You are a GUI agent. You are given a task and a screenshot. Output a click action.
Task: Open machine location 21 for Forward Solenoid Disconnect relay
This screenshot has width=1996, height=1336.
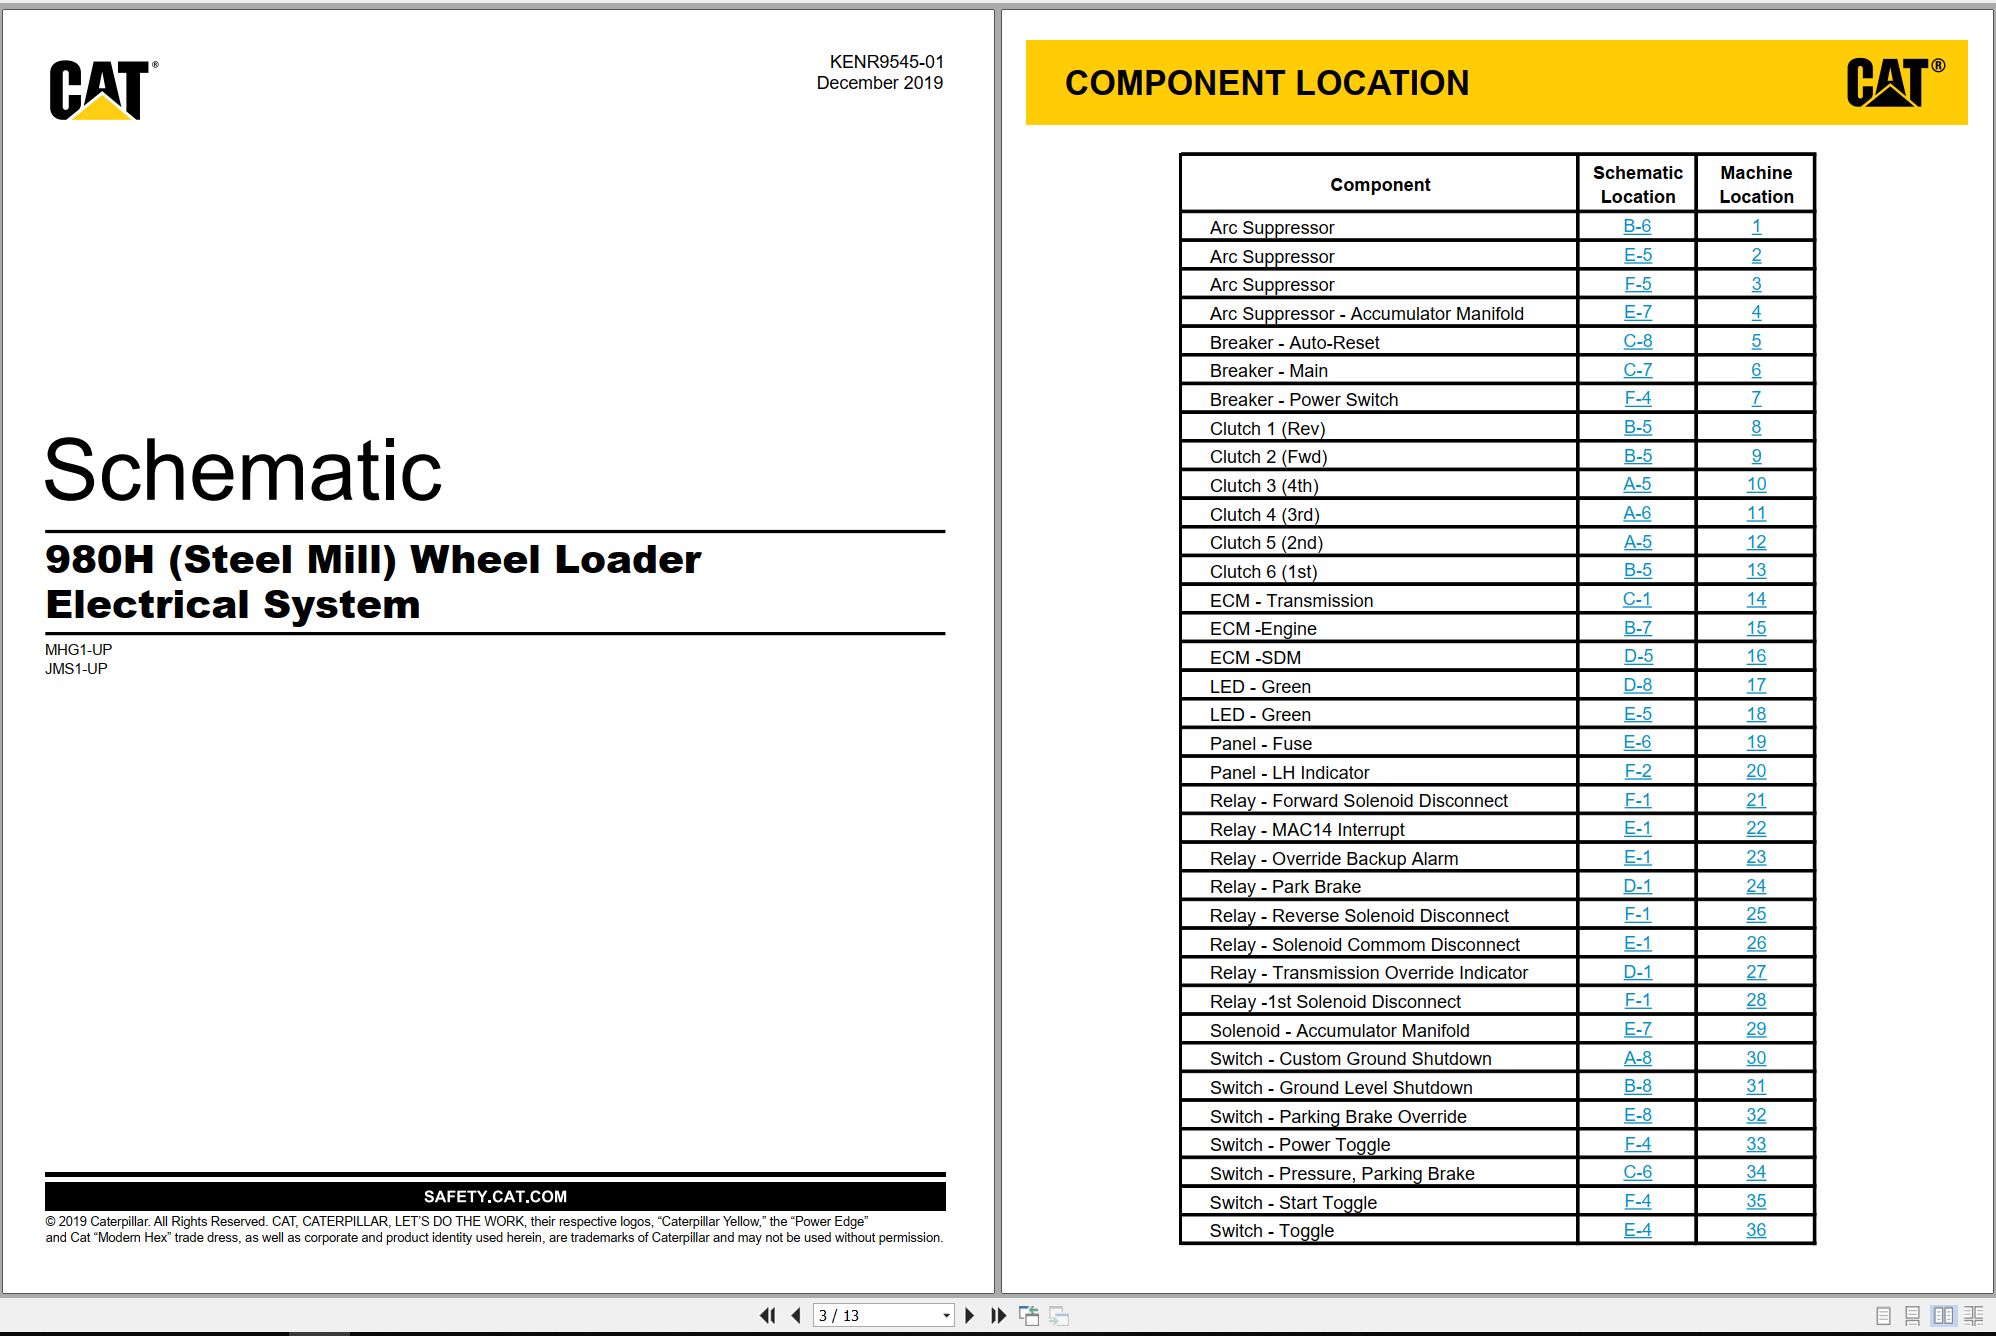tap(1756, 800)
